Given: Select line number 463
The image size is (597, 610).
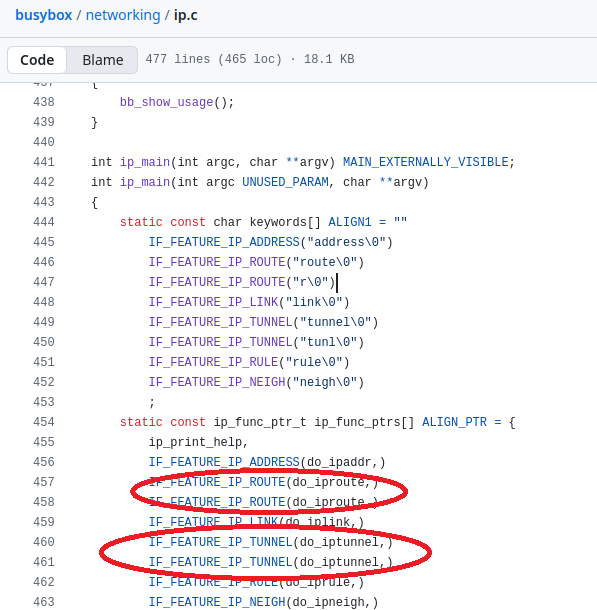Looking at the screenshot, I should pyautogui.click(x=44, y=602).
